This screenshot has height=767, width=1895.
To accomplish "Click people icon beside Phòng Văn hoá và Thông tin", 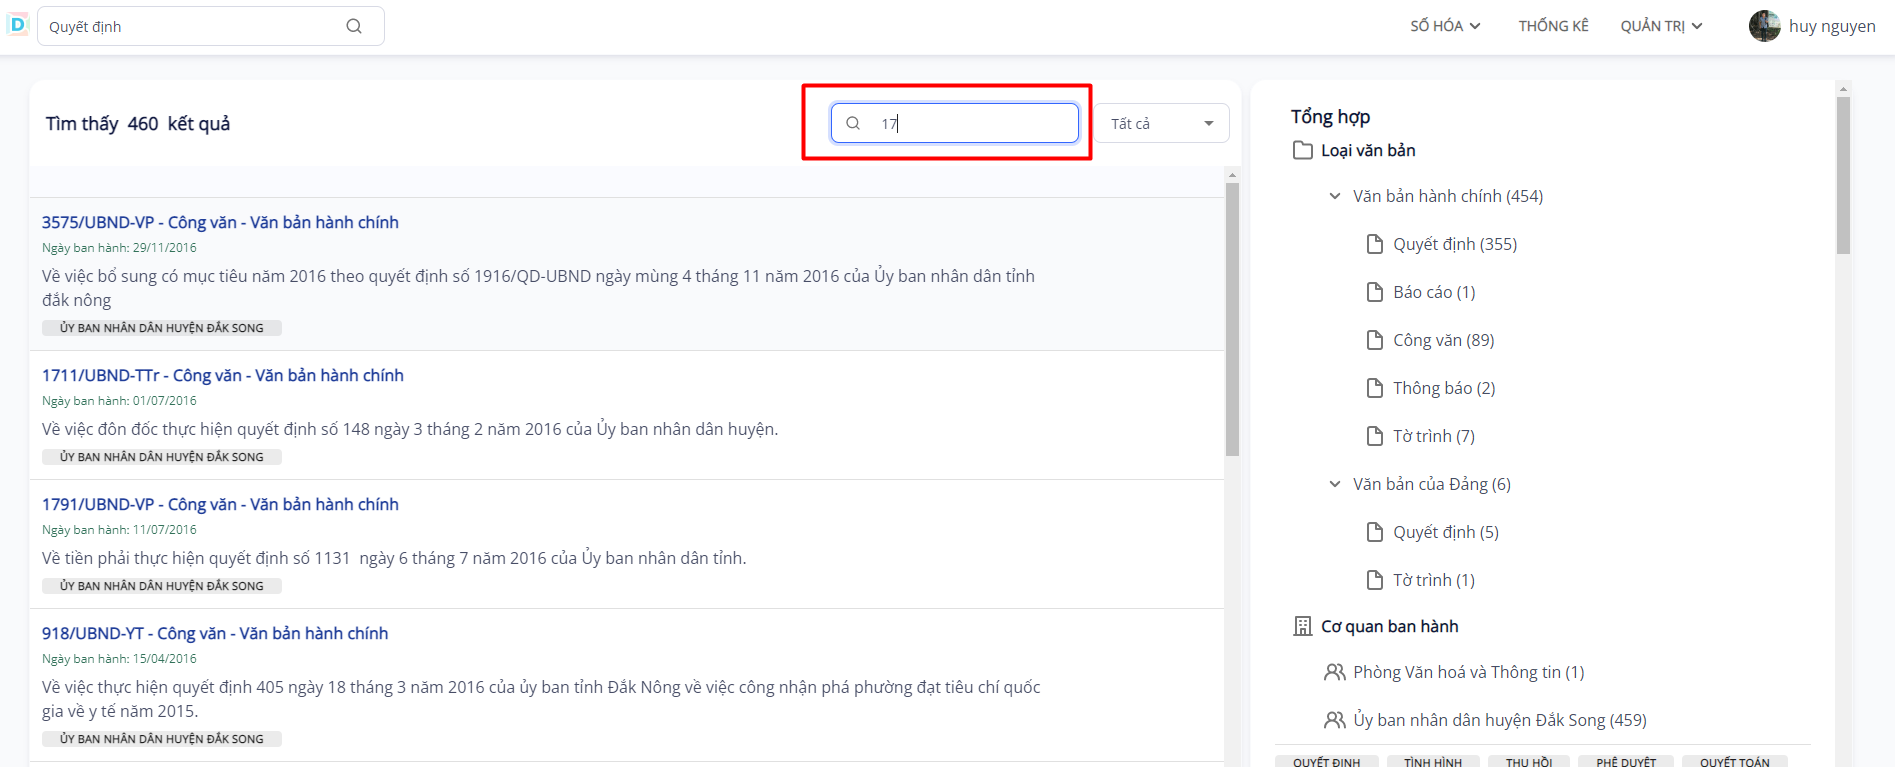I will click(x=1334, y=672).
